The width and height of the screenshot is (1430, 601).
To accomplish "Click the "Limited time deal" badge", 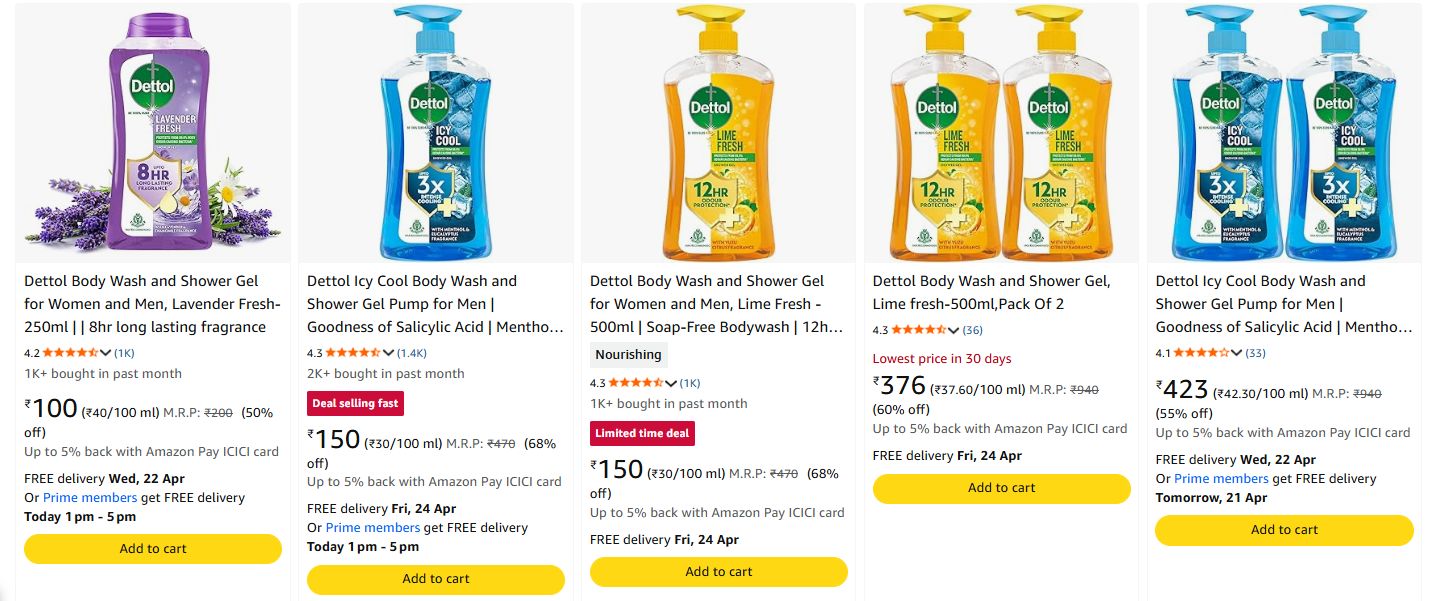I will point(642,433).
